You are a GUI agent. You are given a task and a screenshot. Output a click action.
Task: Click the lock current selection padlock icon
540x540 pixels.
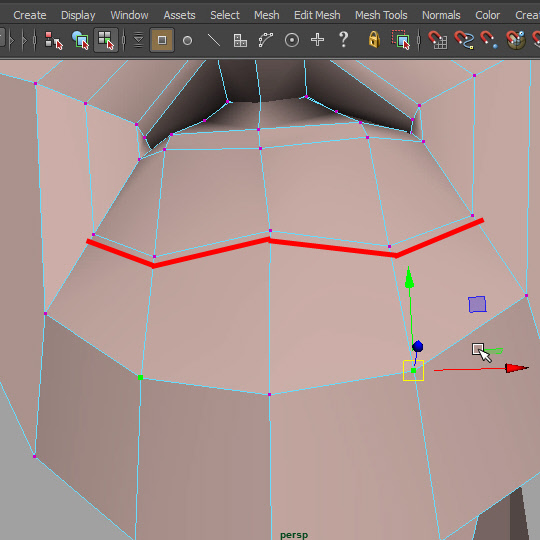point(374,40)
